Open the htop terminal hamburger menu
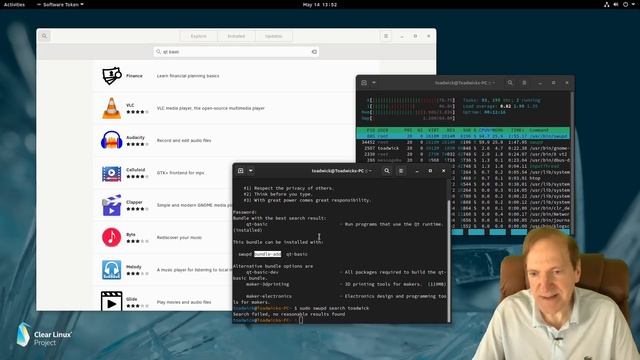Viewport: 640px width, 360px height. click(x=524, y=83)
